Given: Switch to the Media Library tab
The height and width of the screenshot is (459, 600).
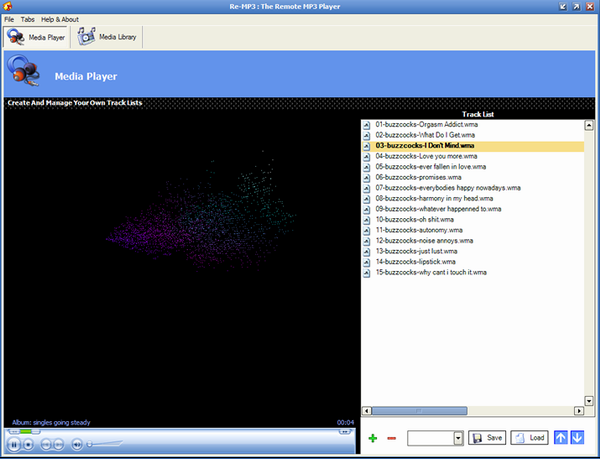Looking at the screenshot, I should pyautogui.click(x=107, y=37).
